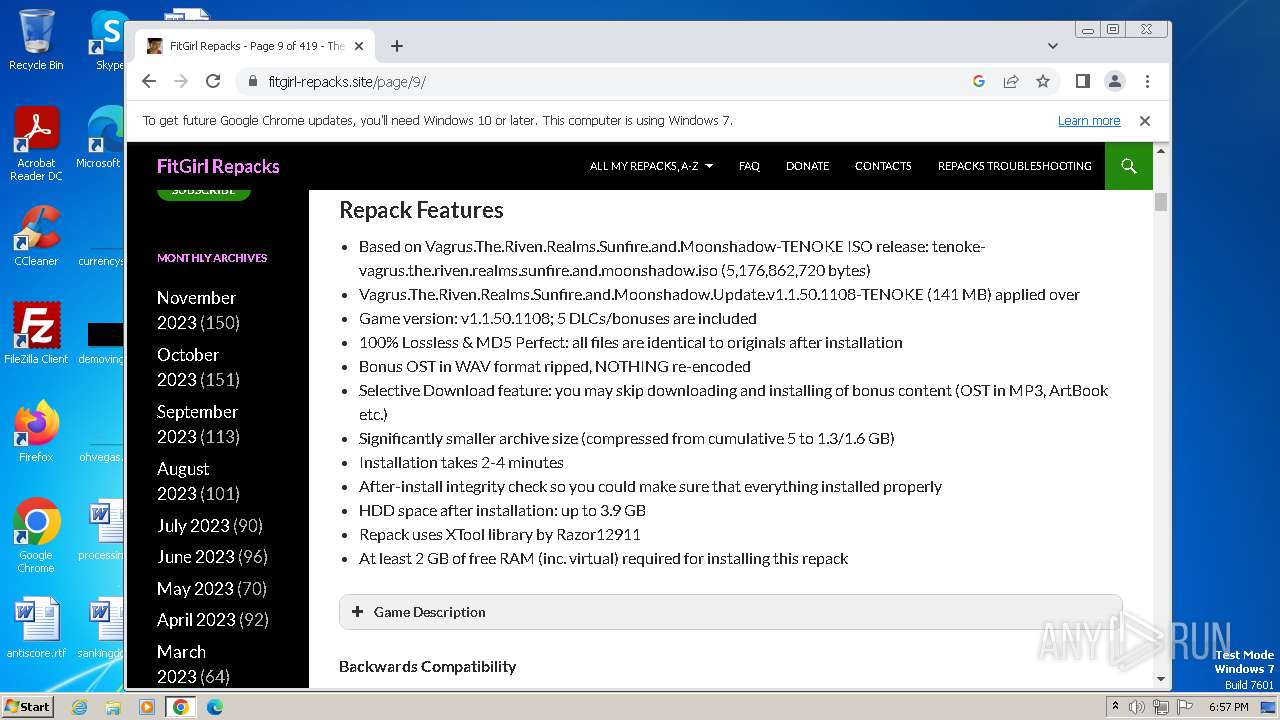Open August 2023 archive
1280x720 pixels.
click(x=198, y=481)
